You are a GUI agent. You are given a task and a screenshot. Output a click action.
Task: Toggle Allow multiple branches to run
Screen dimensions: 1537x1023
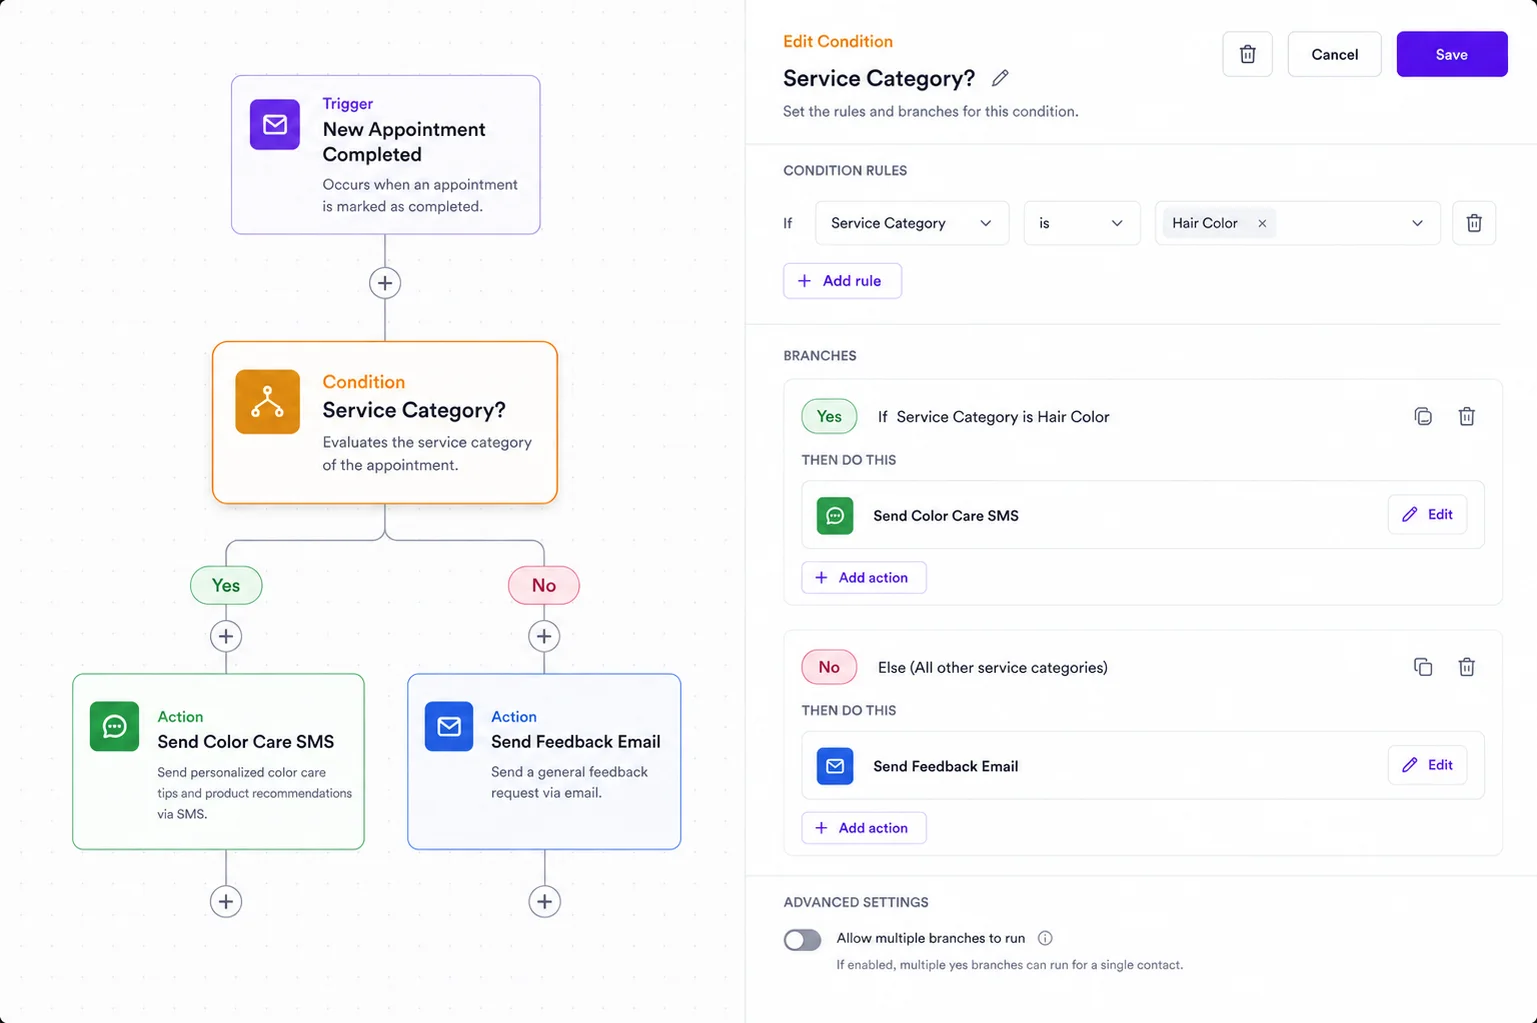[x=802, y=940]
